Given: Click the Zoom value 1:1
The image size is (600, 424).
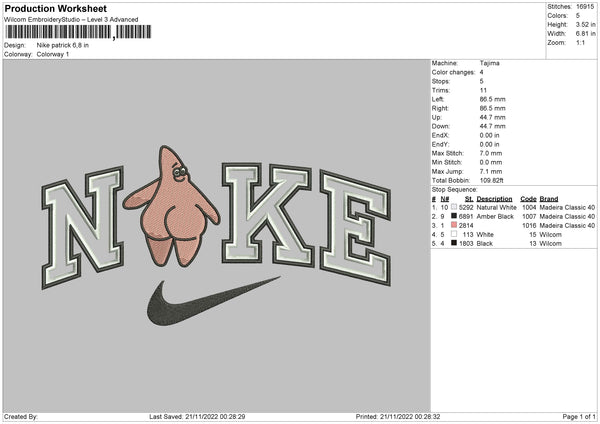Looking at the screenshot, I should tap(580, 43).
